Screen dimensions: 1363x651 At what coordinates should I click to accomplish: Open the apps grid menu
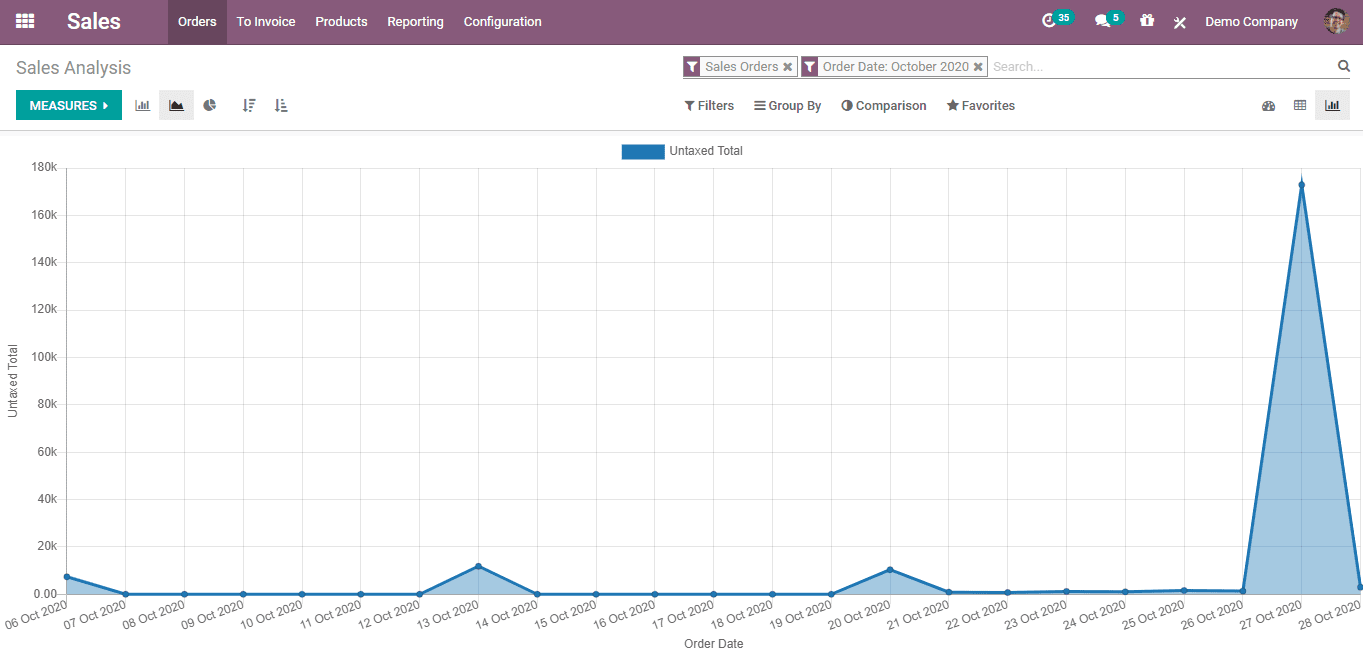coord(25,21)
